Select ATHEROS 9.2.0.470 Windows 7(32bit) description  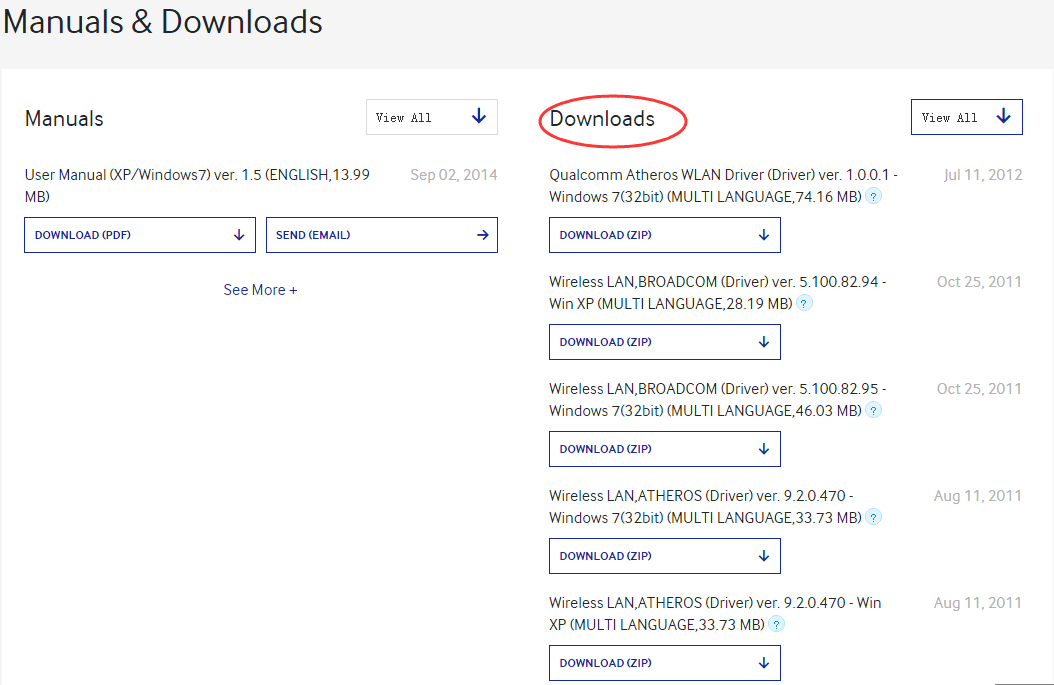(705, 506)
